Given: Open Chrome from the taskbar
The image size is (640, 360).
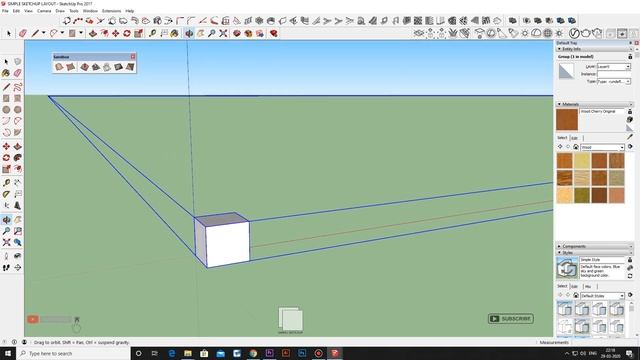Looking at the screenshot, I should 253,353.
